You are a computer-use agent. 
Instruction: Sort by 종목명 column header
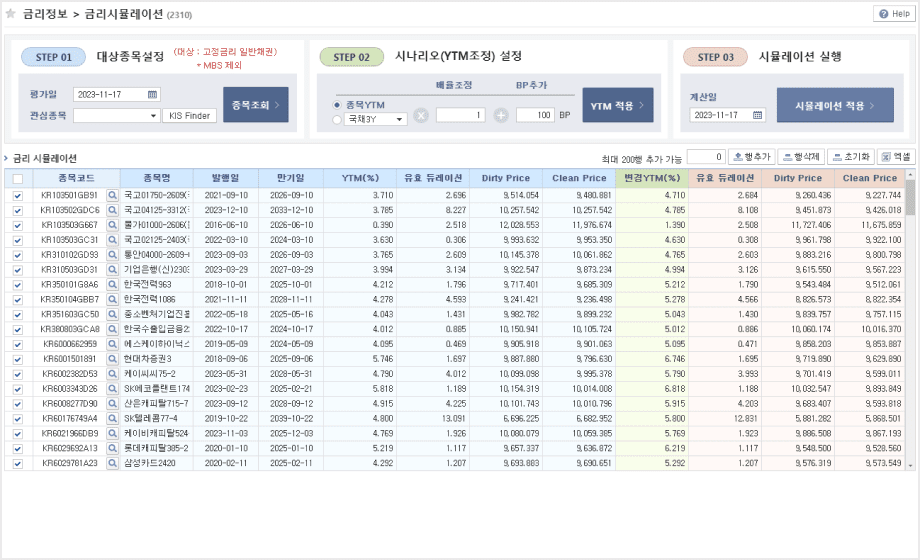157,178
